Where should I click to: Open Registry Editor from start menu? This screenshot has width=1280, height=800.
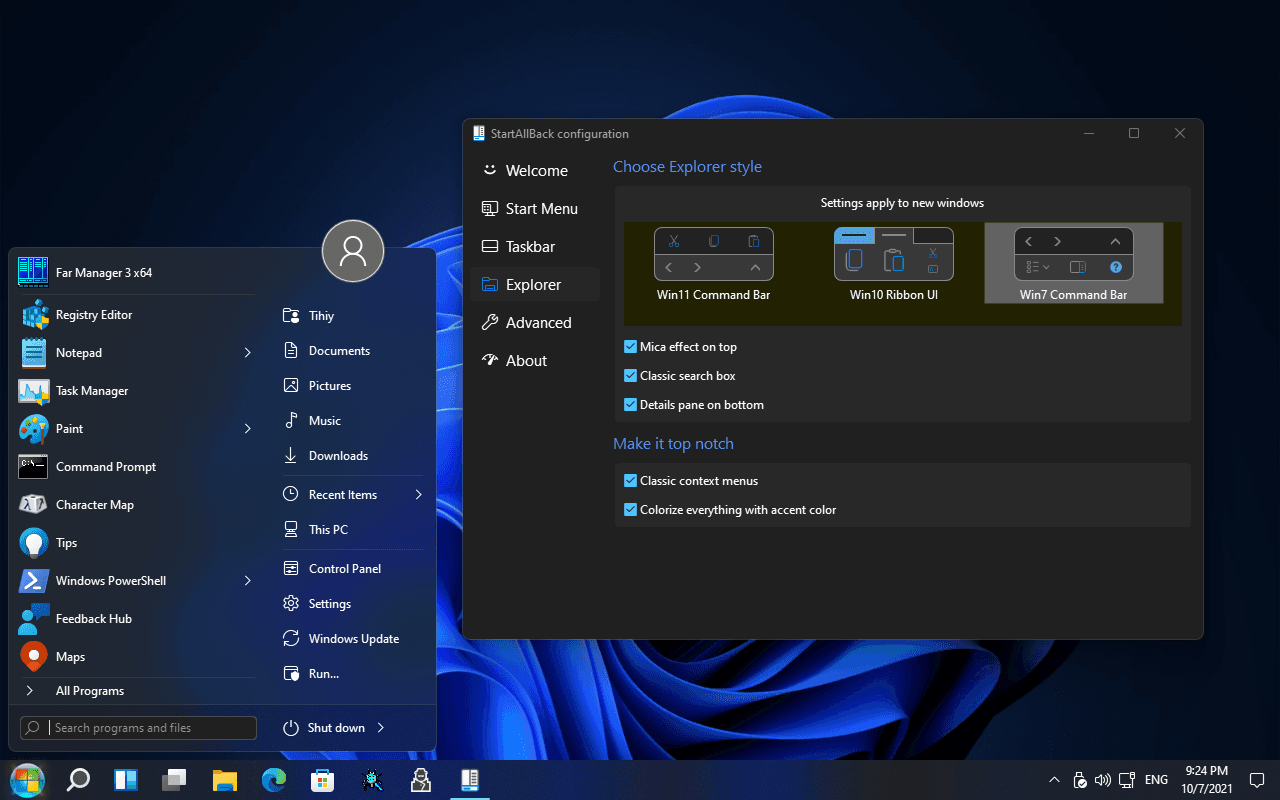pyautogui.click(x=93, y=315)
